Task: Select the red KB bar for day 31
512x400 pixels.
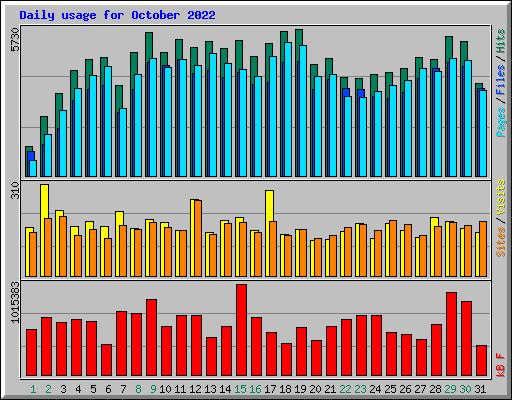Action: coord(482,361)
